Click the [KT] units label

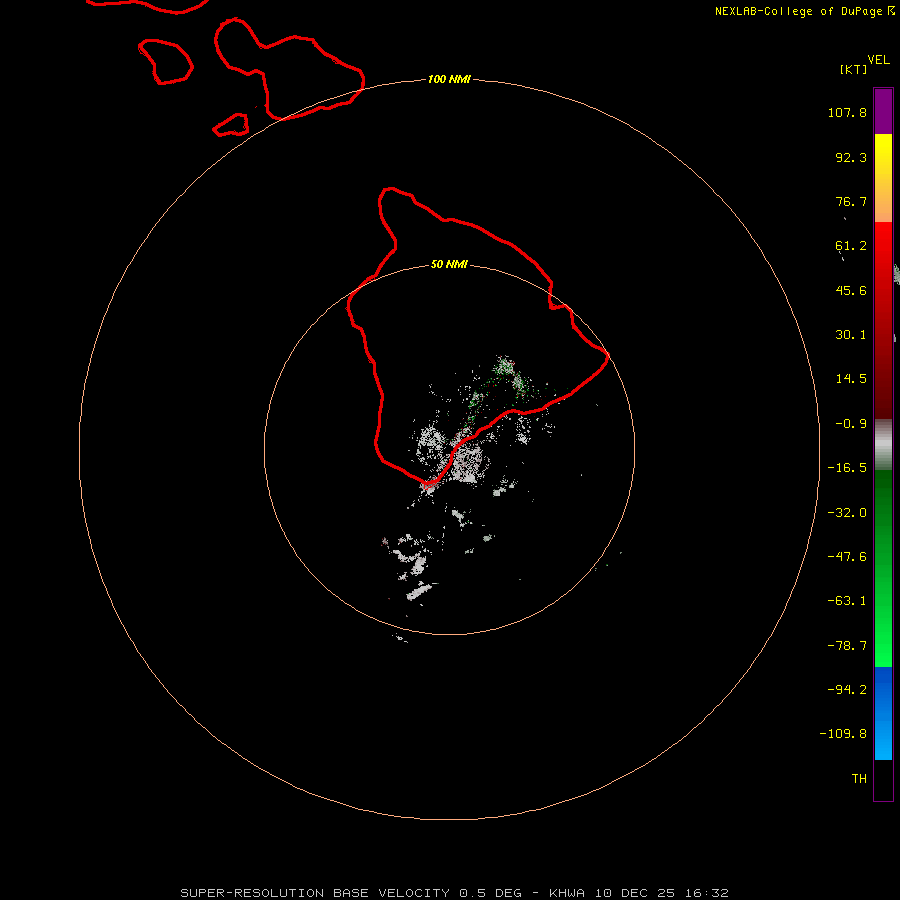[854, 69]
